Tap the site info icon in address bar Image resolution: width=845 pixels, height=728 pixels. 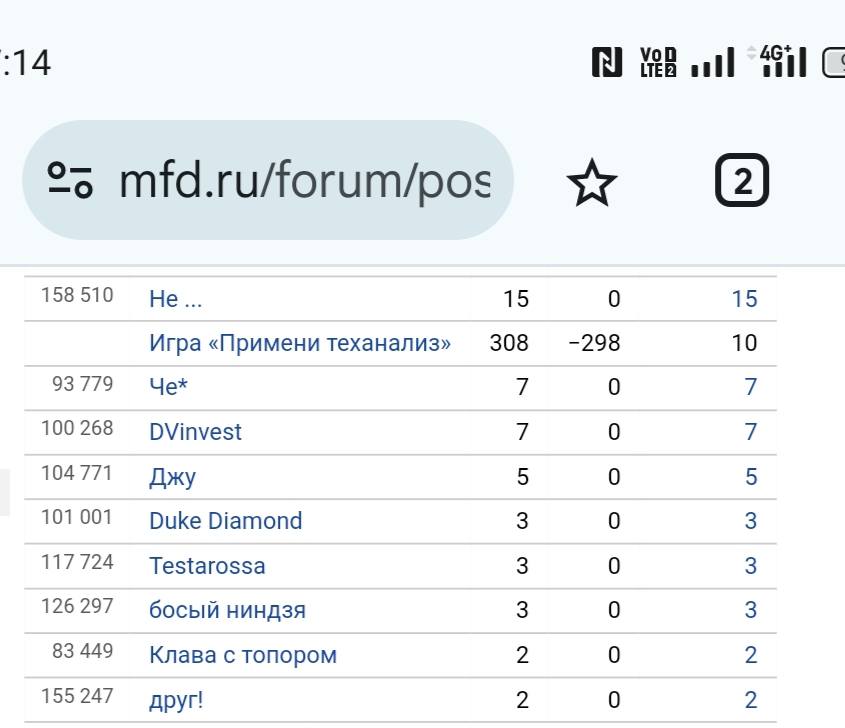[x=70, y=180]
